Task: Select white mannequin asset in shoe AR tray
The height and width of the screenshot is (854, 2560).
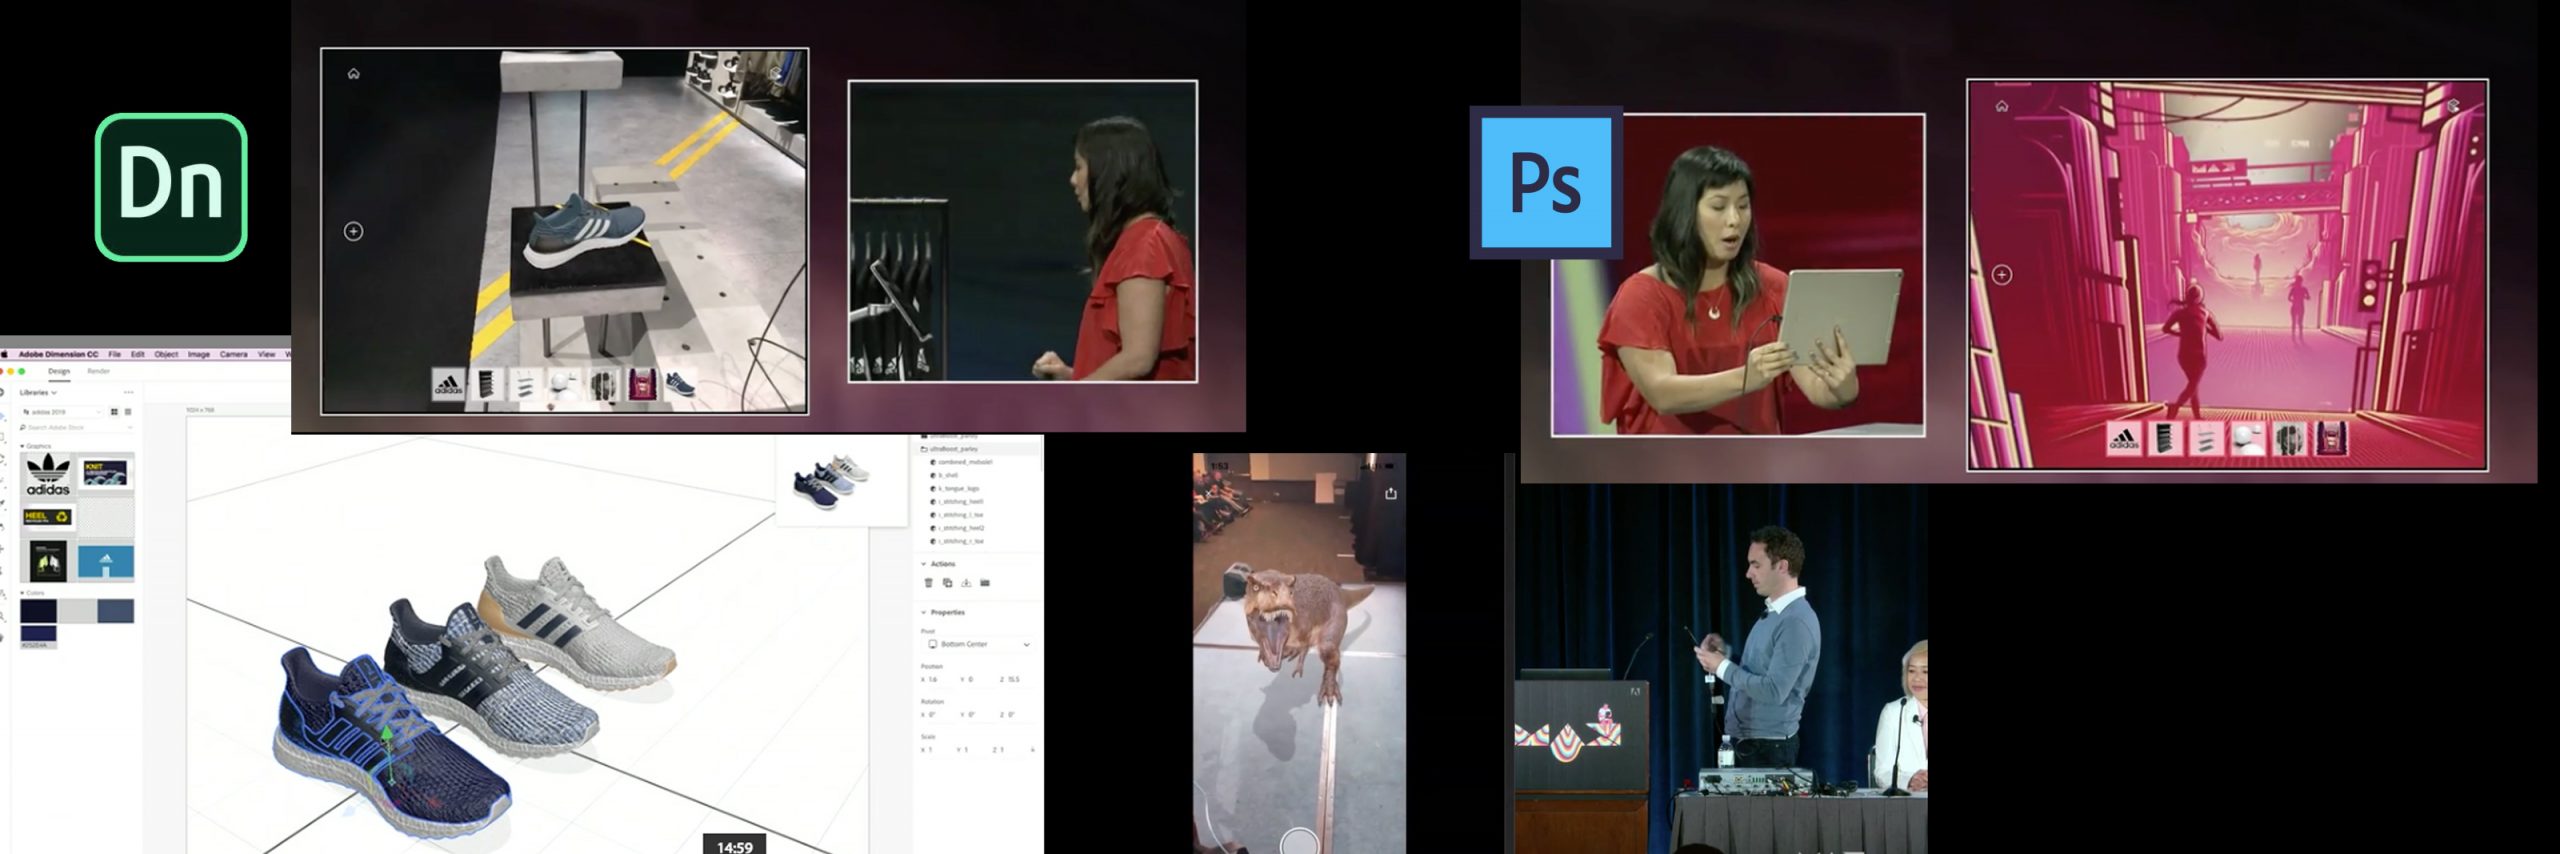Action: 563,385
